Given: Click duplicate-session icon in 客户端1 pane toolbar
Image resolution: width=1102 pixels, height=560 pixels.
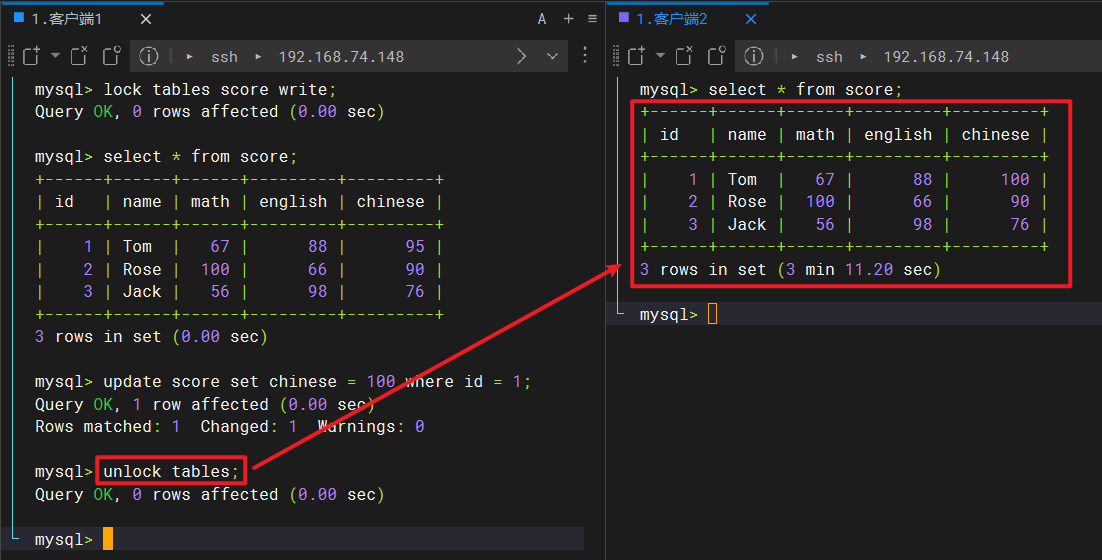Looking at the screenshot, I should (x=111, y=56).
